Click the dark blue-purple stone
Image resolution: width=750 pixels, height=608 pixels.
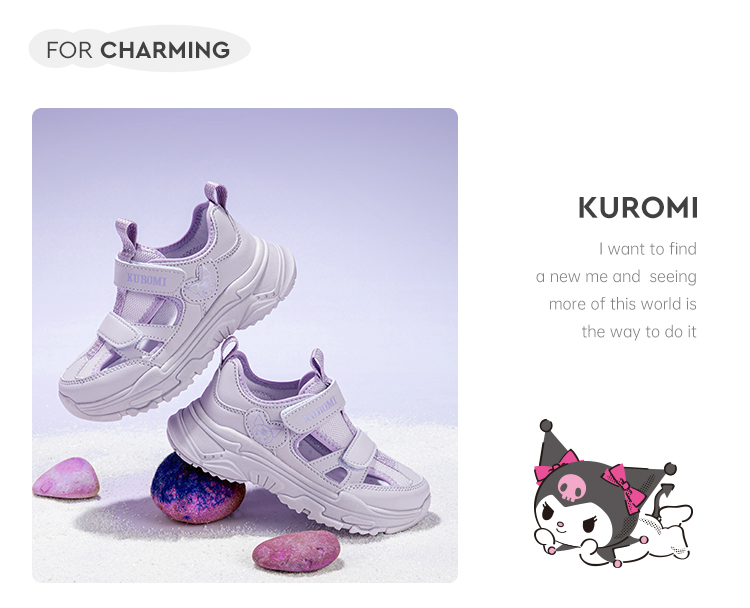198,487
